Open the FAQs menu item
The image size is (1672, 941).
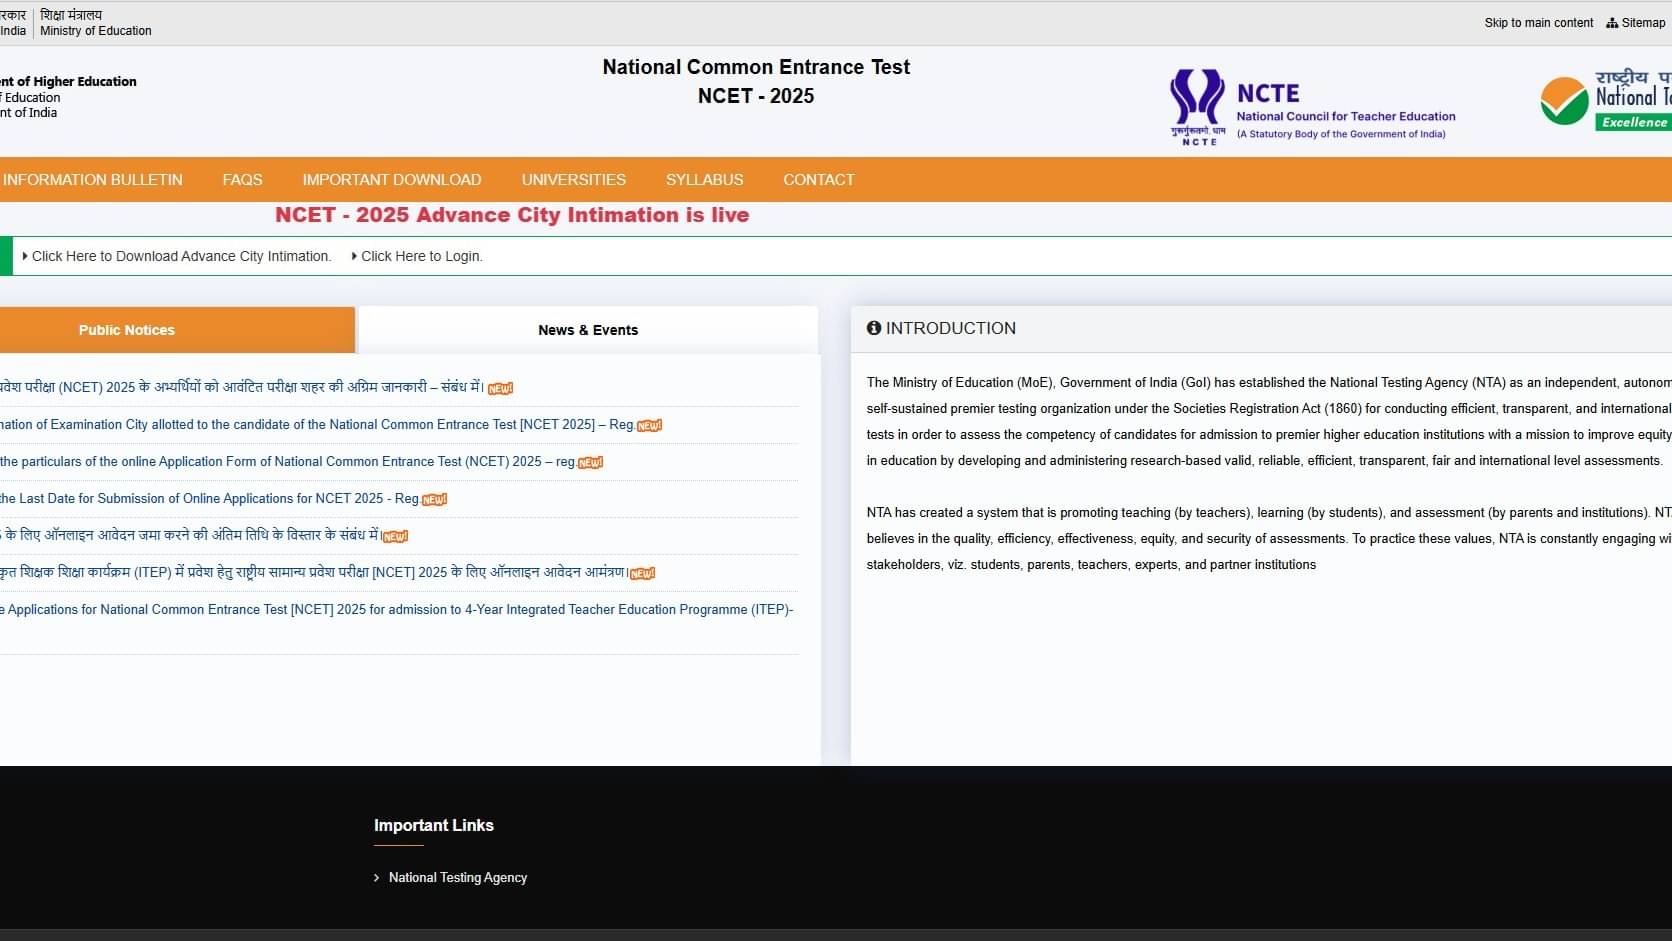click(x=242, y=180)
